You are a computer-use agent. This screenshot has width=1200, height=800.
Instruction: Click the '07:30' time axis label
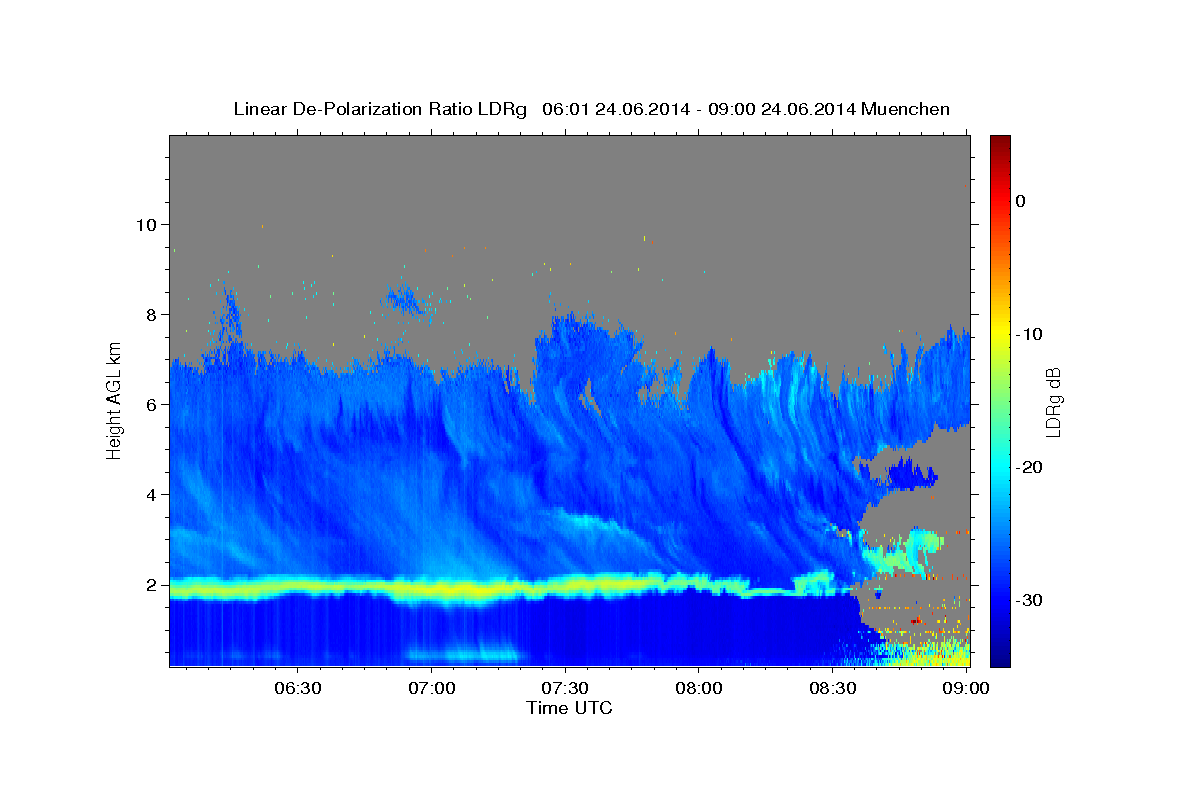point(564,689)
